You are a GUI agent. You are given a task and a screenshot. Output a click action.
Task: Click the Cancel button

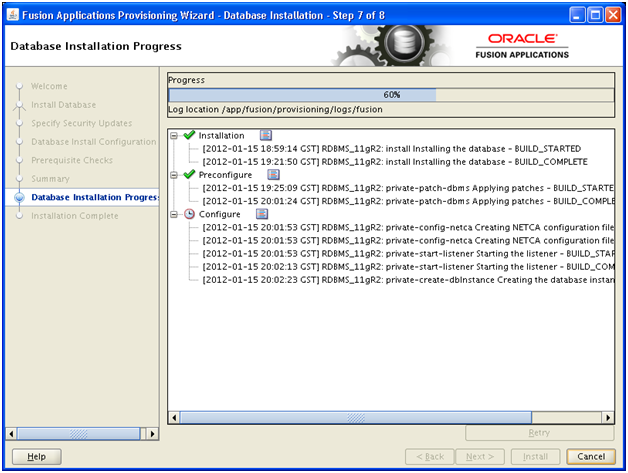click(591, 457)
